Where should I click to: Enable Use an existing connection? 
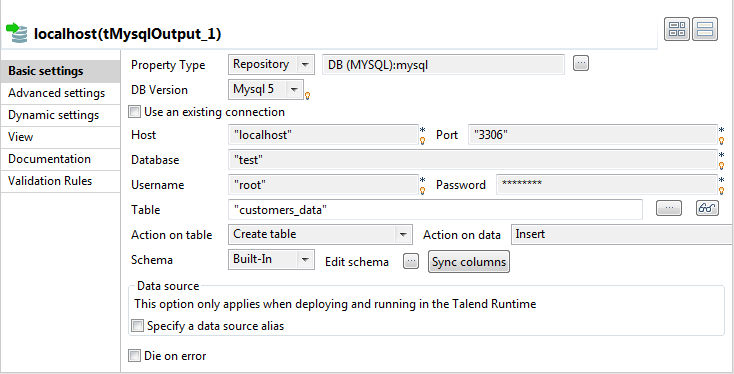point(134,112)
